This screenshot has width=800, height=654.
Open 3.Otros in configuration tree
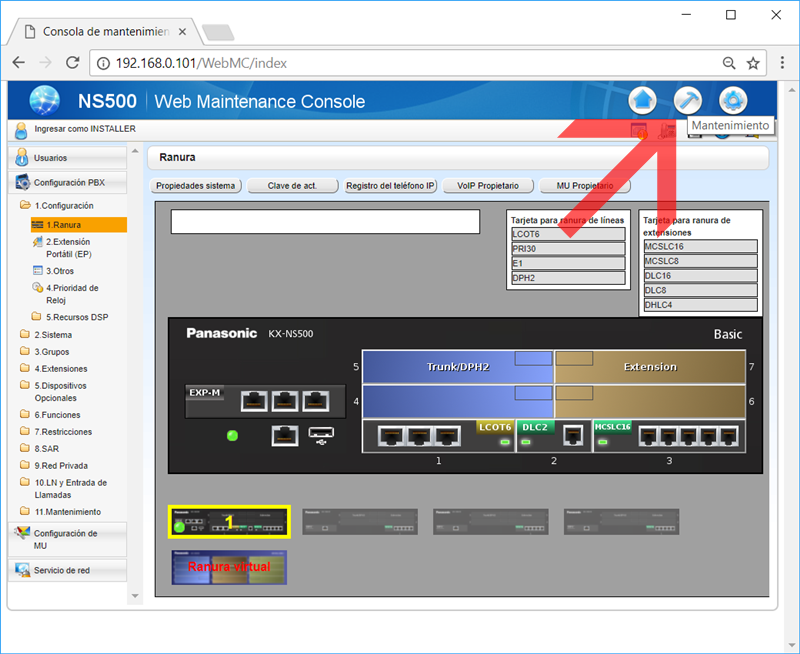(60, 270)
